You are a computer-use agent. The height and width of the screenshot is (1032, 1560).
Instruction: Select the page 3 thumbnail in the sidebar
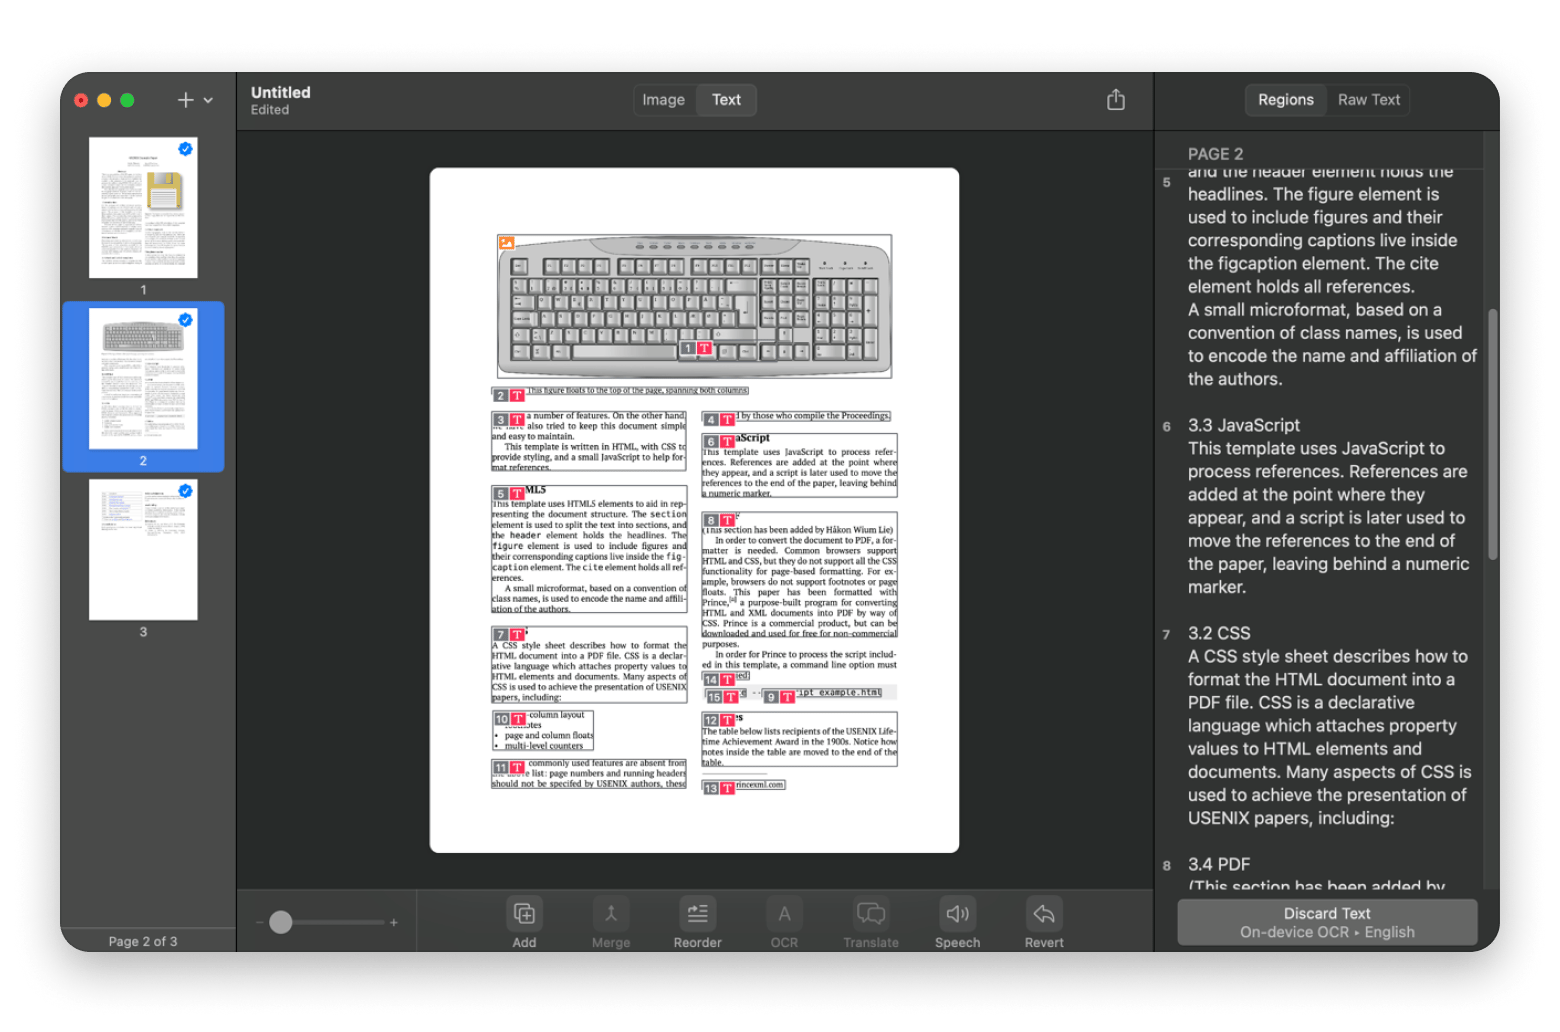pos(143,550)
